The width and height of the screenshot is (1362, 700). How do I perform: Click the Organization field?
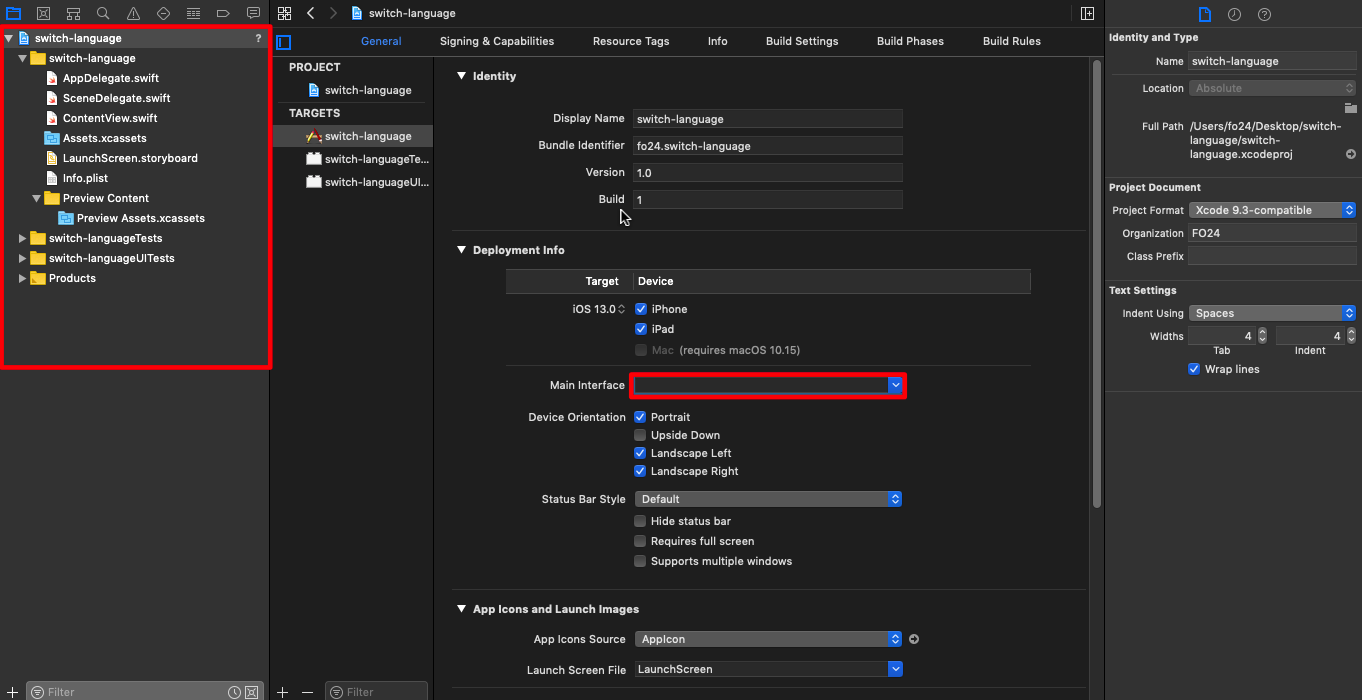(x=1272, y=233)
